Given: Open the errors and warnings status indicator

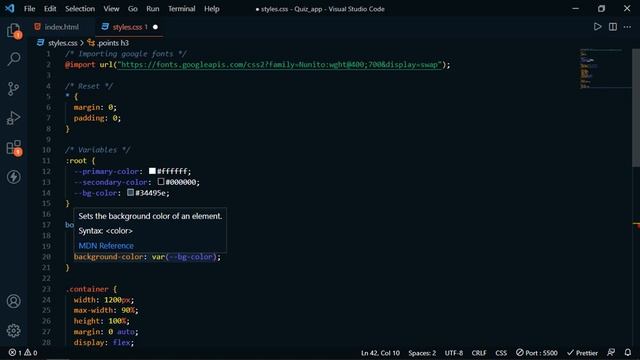Looking at the screenshot, I should click(x=23, y=353).
